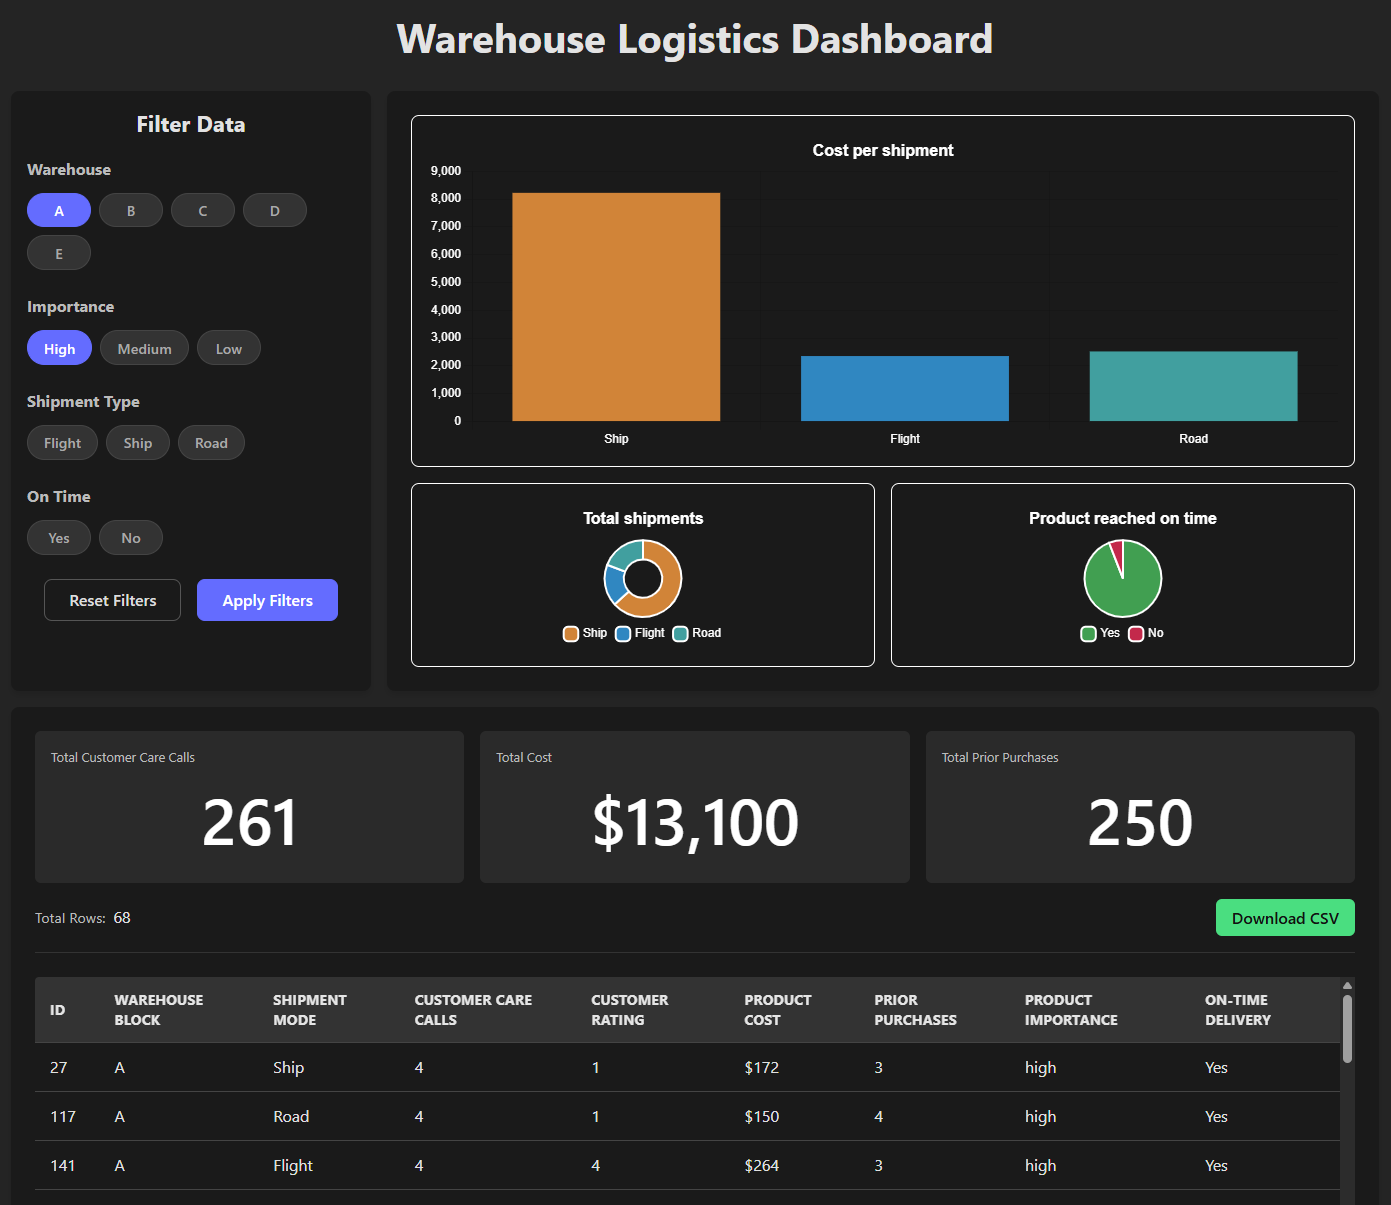Apply the selected filters
This screenshot has height=1205, width=1391.
coord(267,601)
